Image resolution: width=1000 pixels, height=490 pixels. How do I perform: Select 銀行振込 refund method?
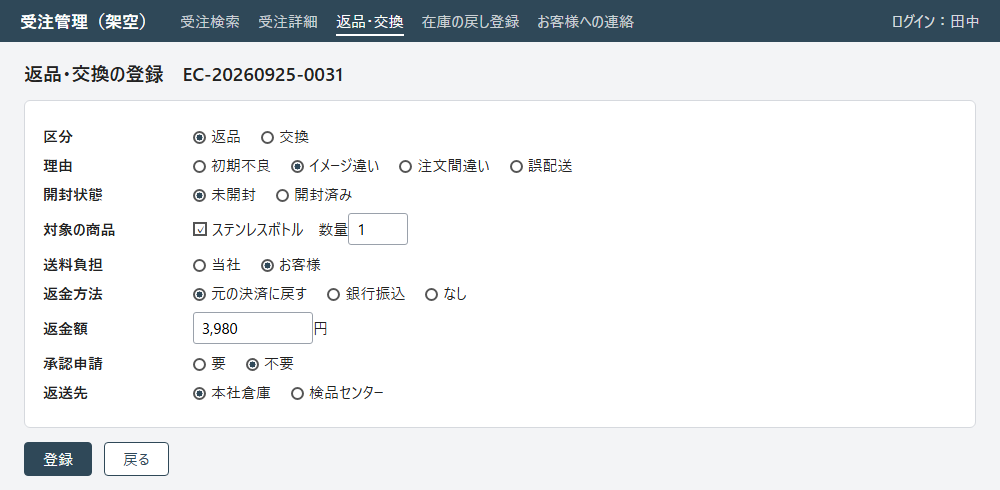point(334,294)
